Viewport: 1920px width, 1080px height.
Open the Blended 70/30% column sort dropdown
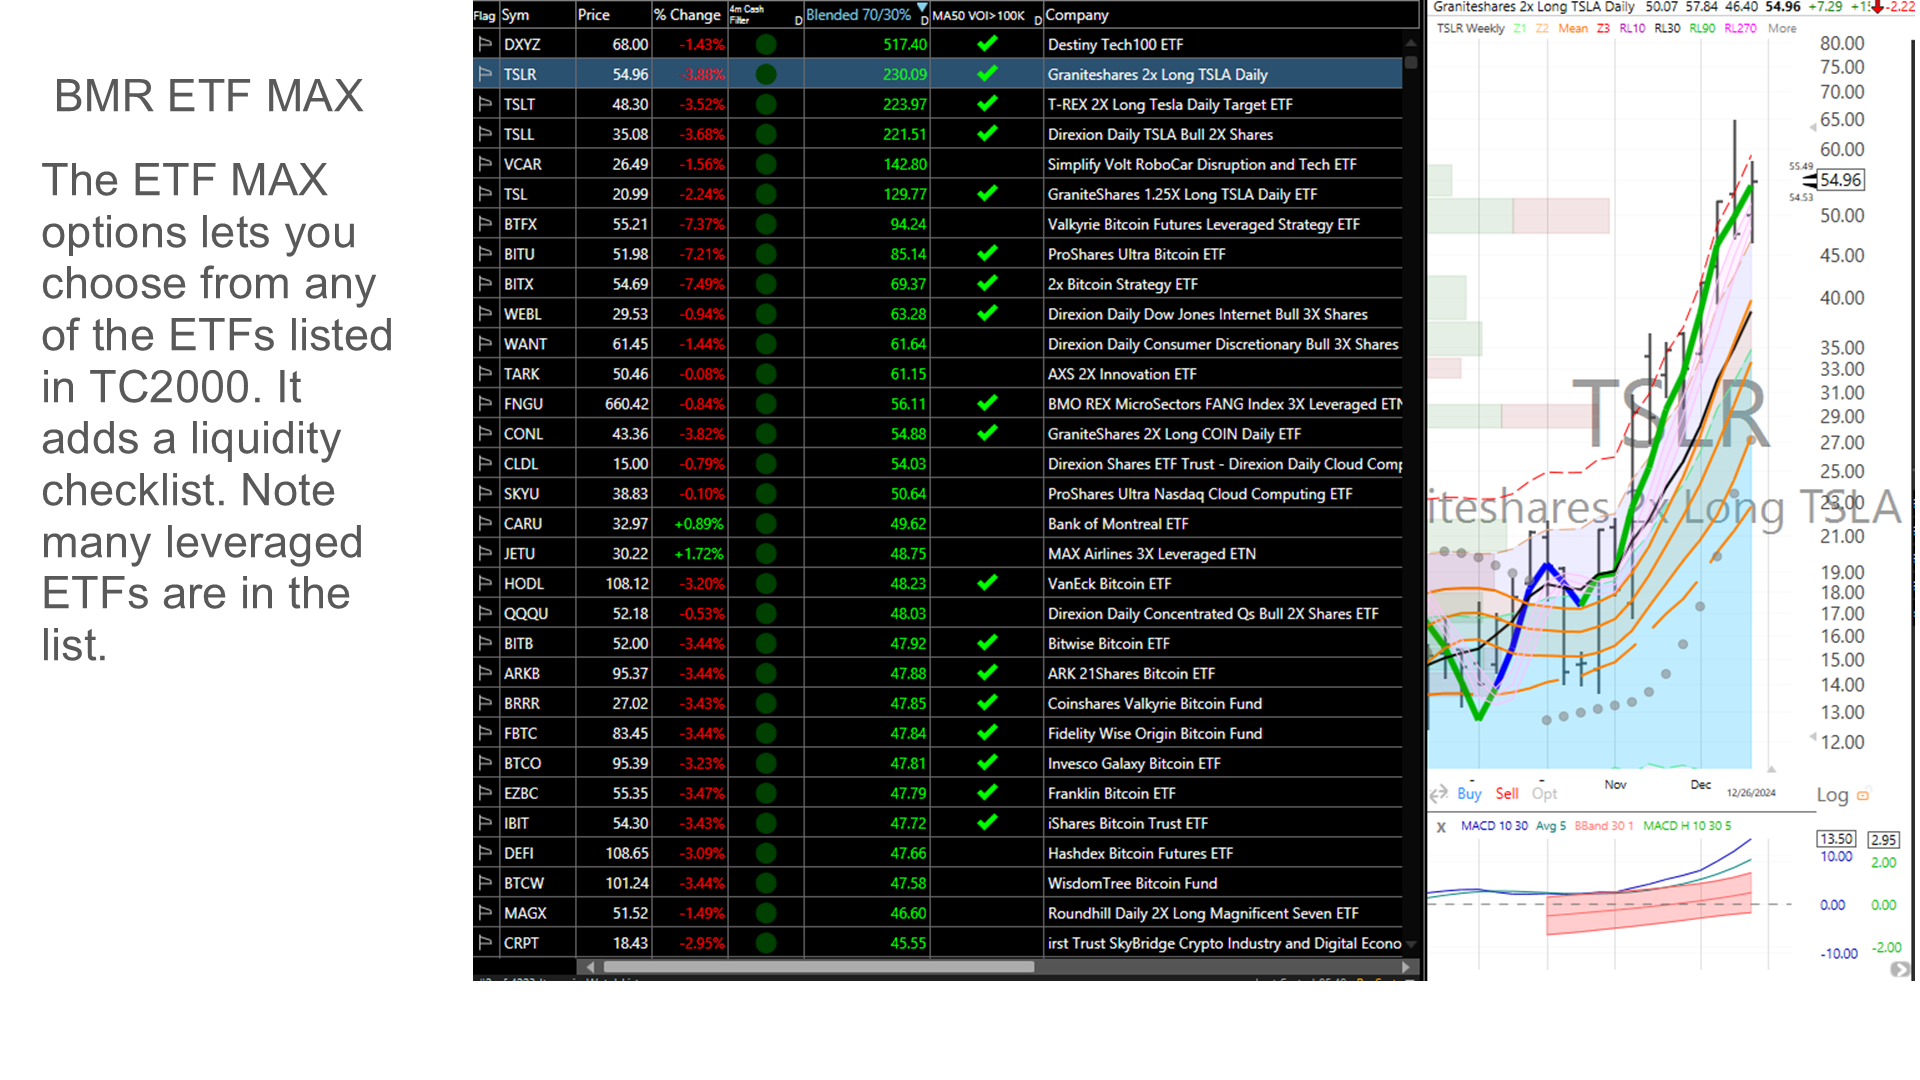coord(921,9)
